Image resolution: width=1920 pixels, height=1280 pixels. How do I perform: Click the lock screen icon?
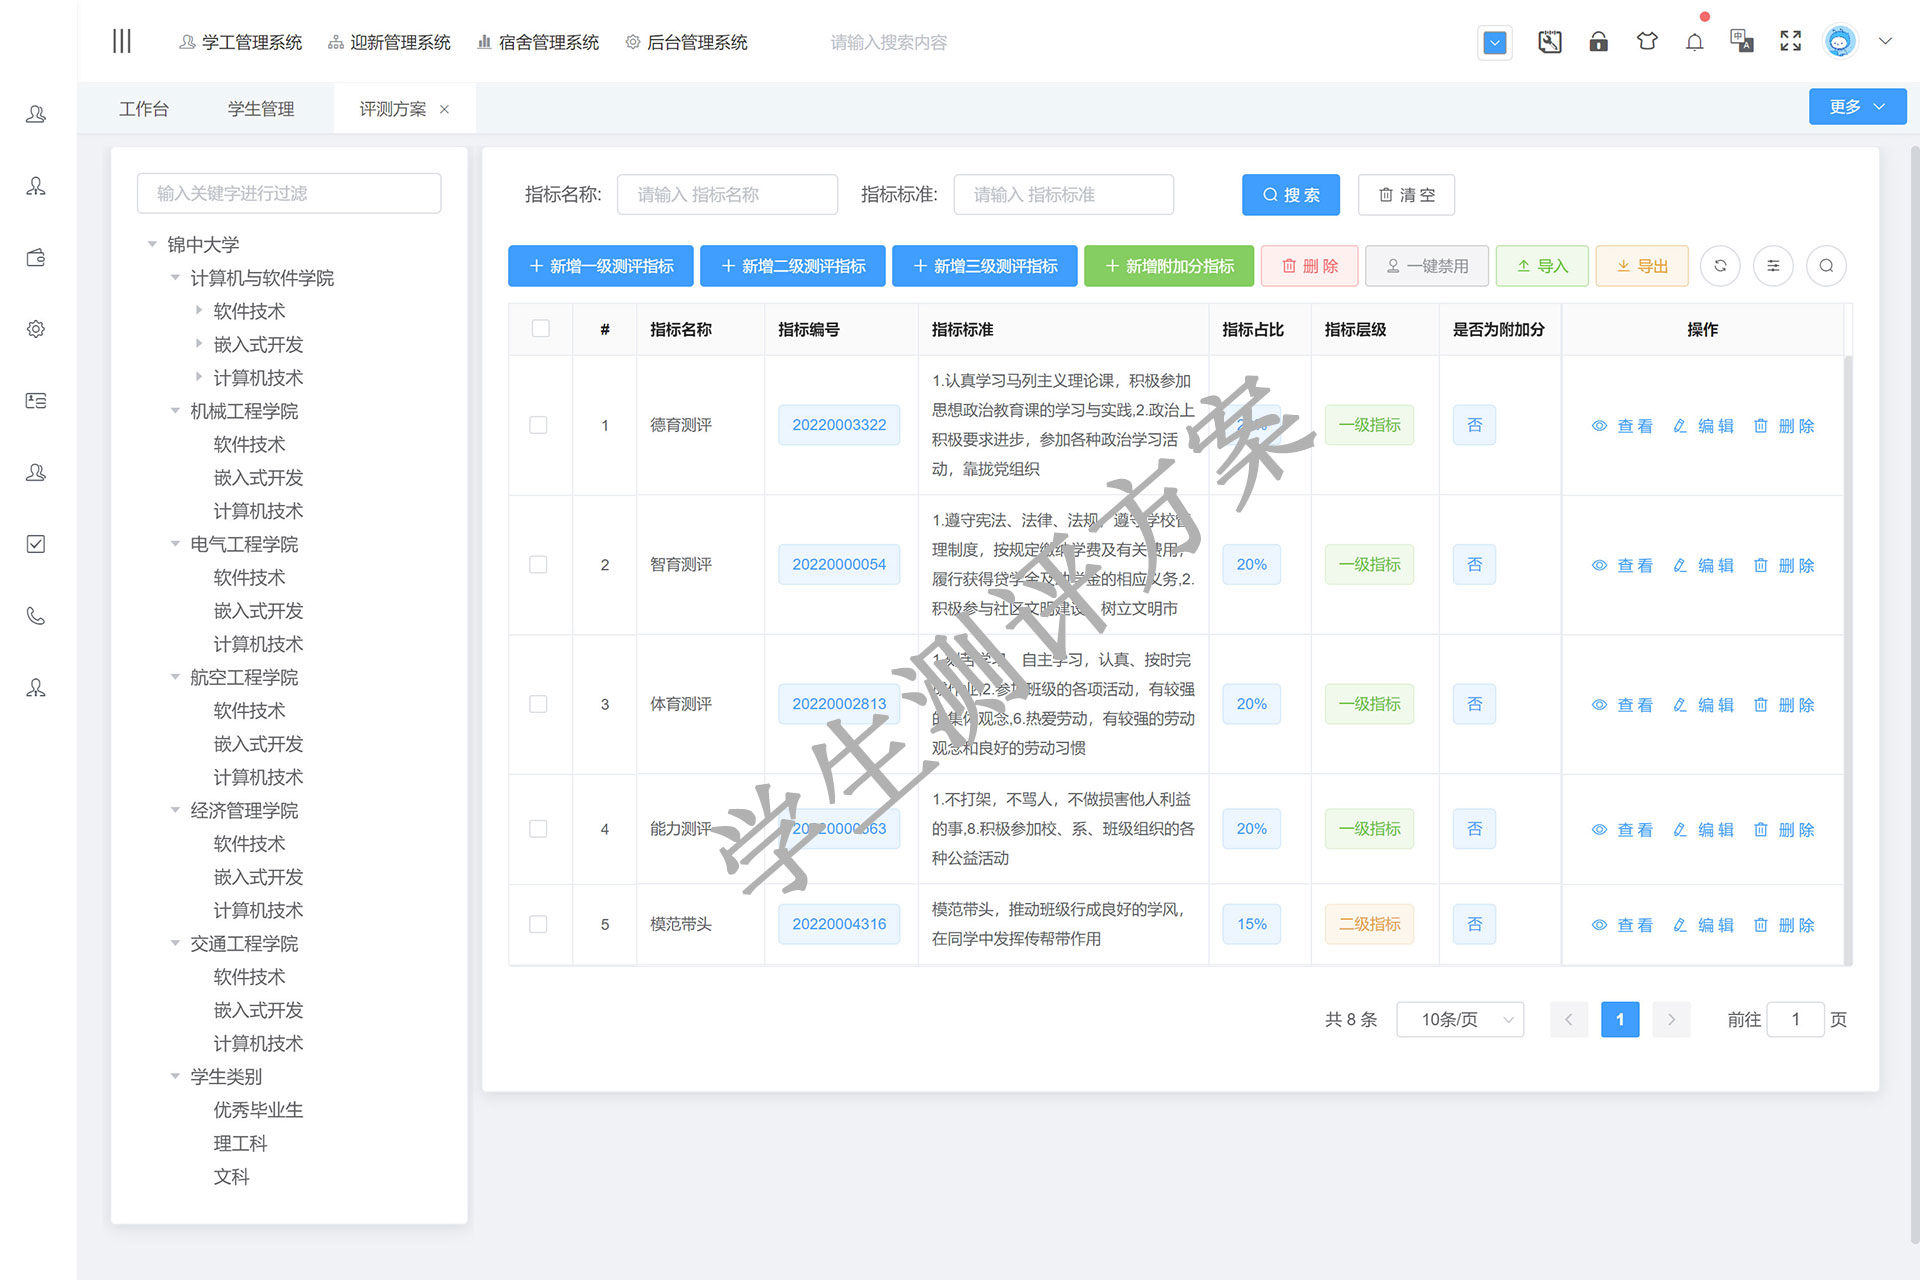click(1598, 42)
